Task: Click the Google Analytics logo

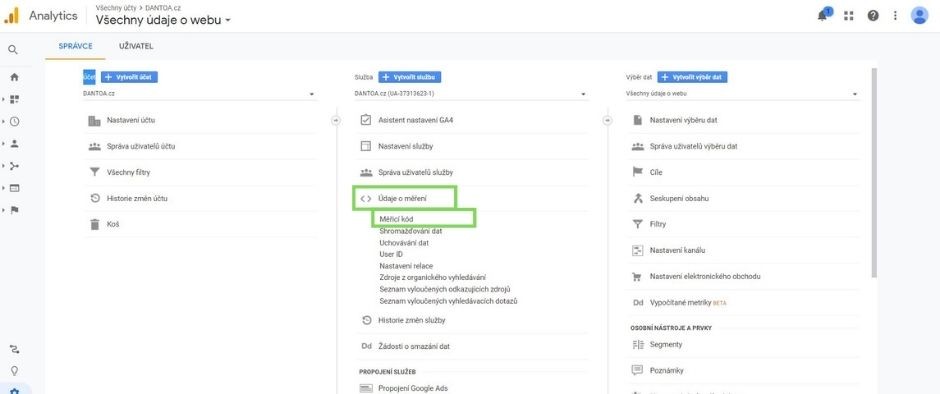Action: coord(11,16)
